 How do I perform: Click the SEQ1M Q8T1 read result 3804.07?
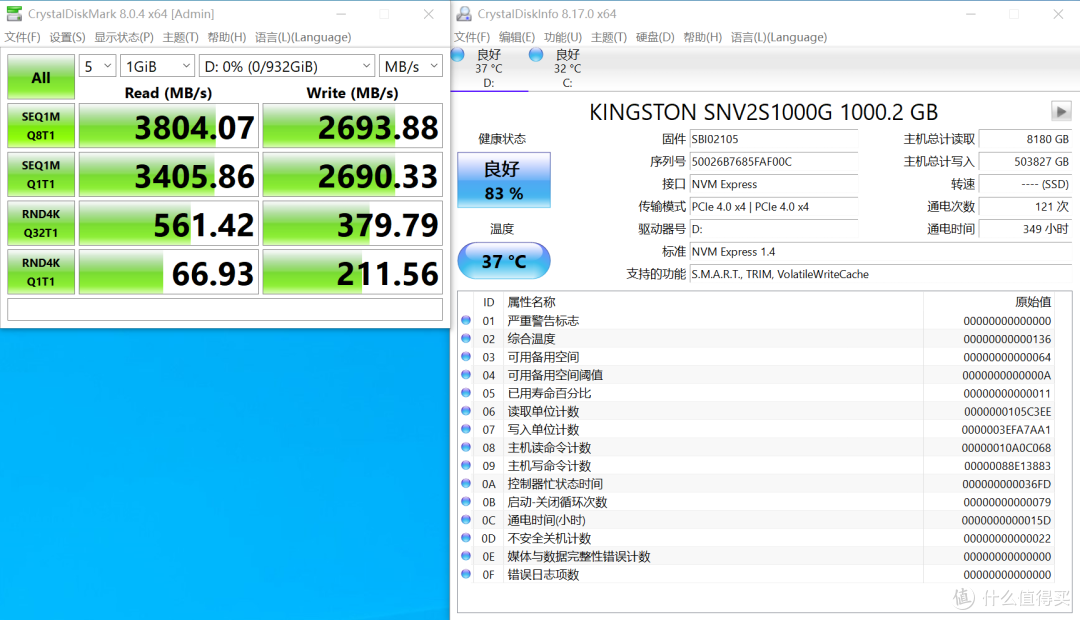click(x=169, y=125)
